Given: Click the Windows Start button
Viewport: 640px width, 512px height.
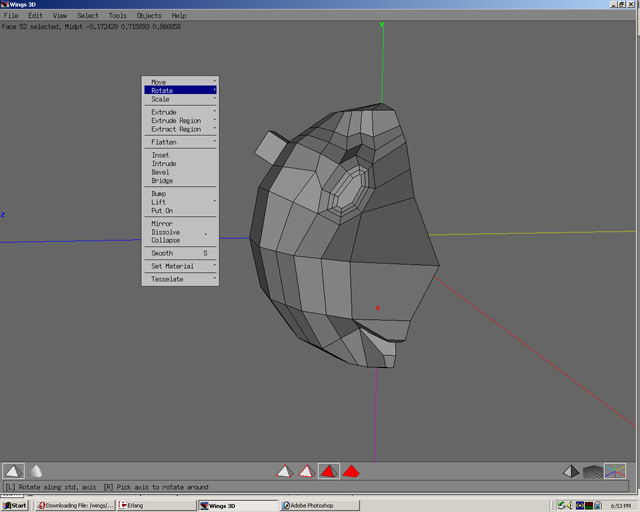Looking at the screenshot, I should tap(14, 505).
